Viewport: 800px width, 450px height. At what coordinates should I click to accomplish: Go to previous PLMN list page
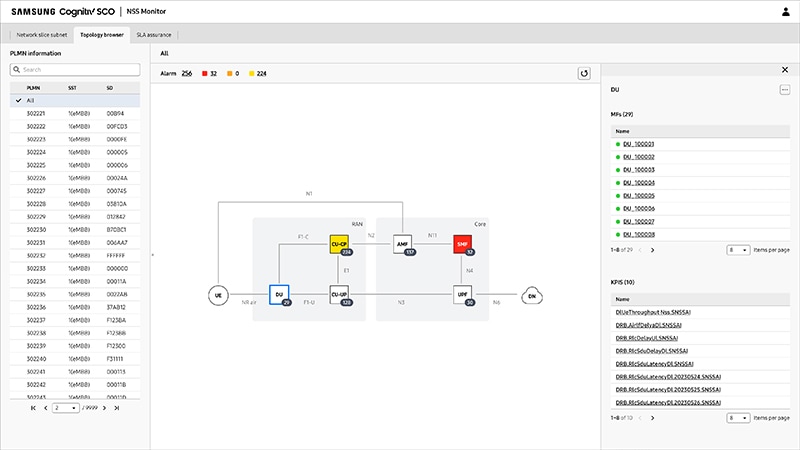[46, 408]
